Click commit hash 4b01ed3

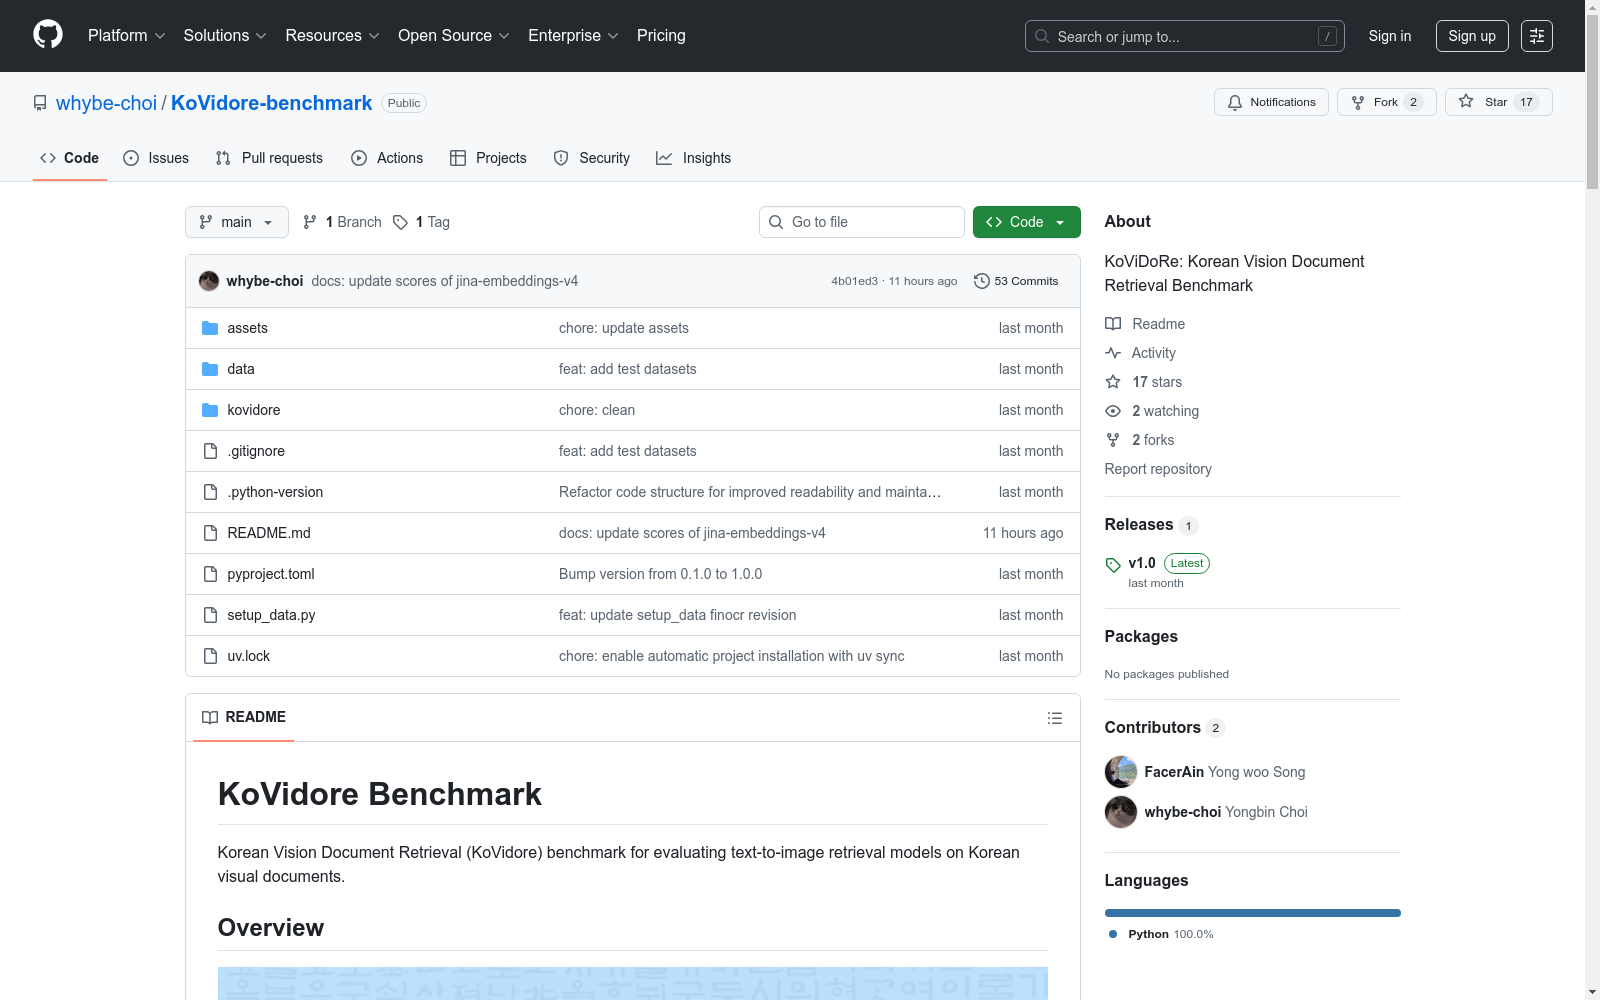click(854, 281)
